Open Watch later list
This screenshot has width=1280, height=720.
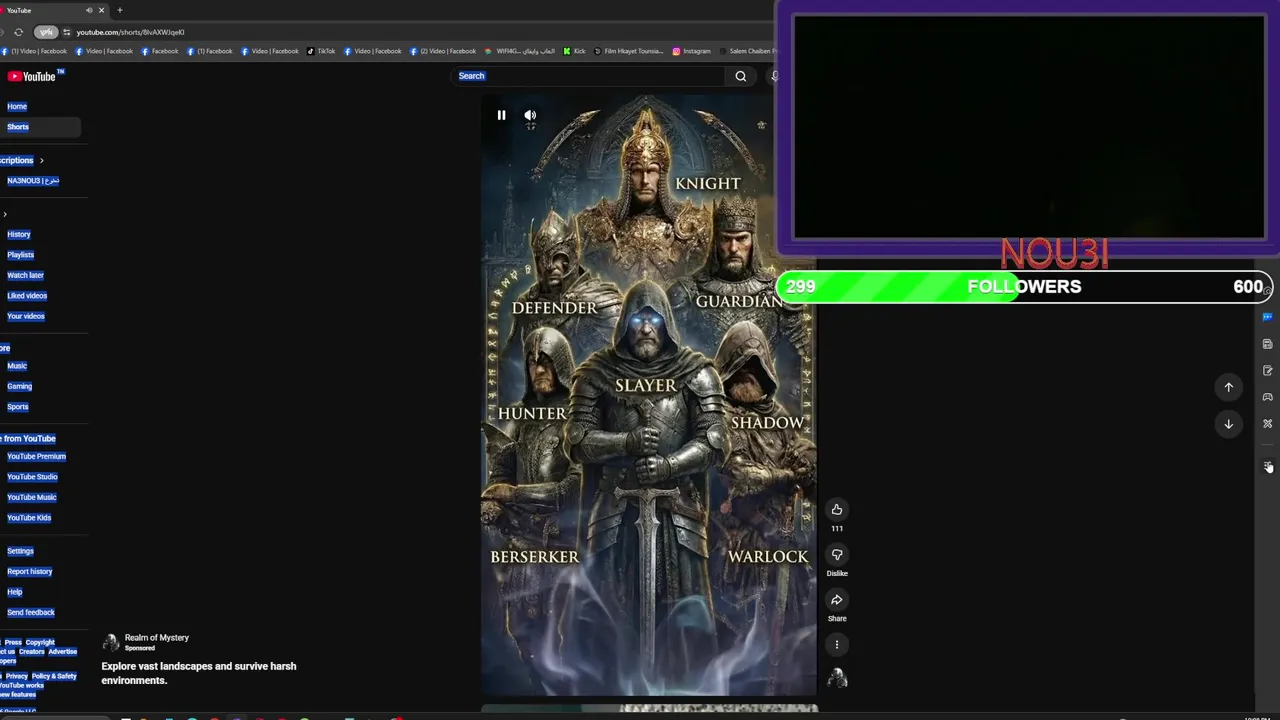point(25,275)
